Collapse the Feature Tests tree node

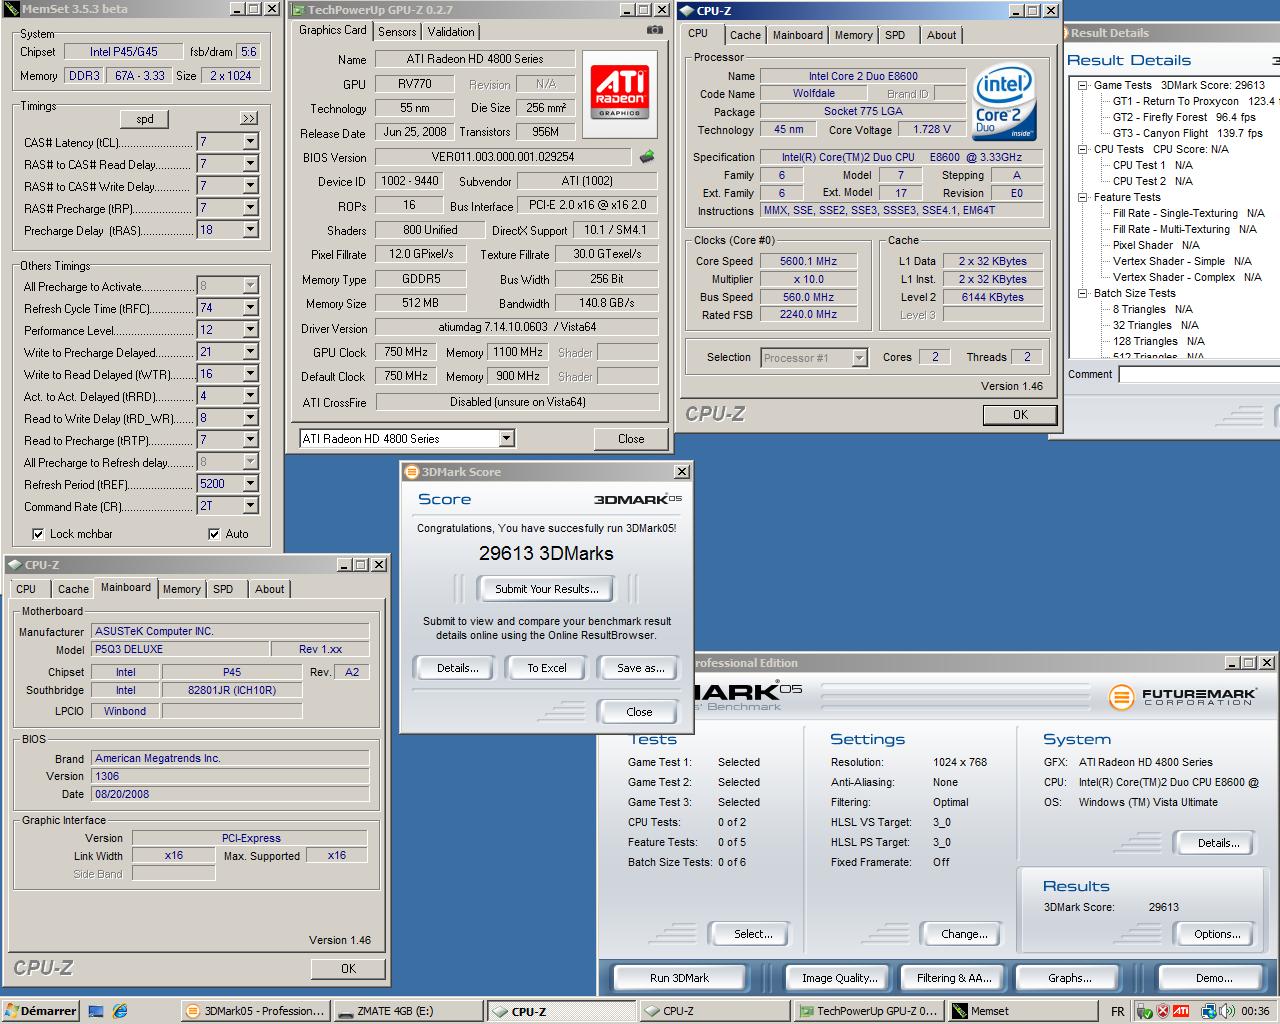point(1083,197)
